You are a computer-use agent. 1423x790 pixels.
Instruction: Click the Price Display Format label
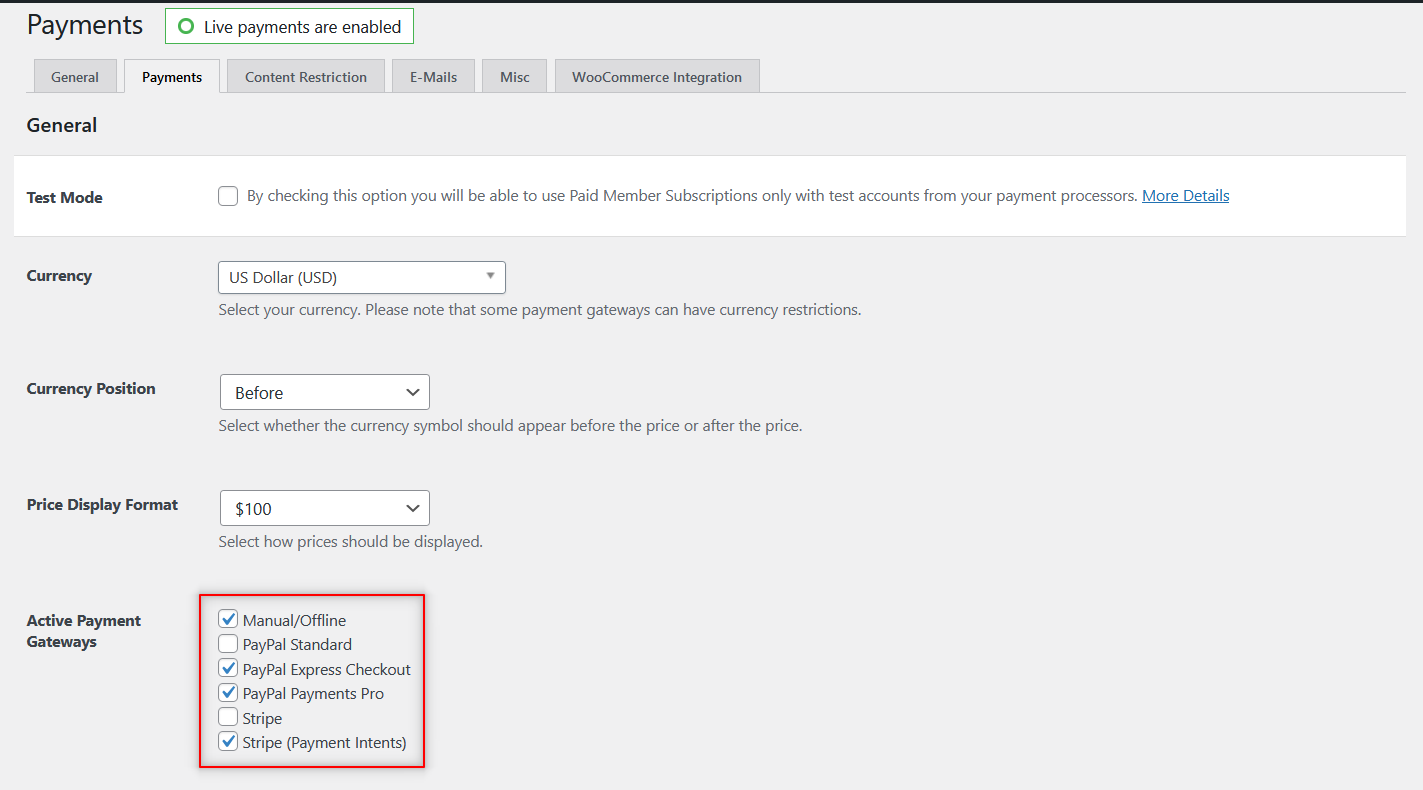[102, 504]
